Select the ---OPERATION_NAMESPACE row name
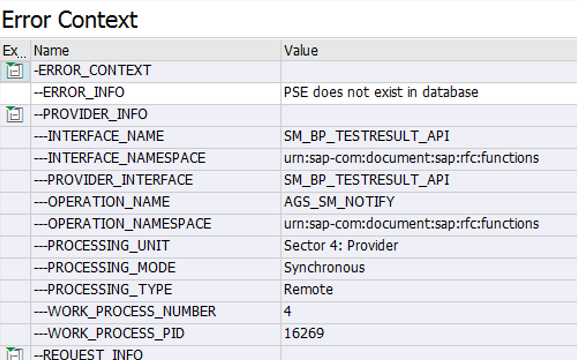 point(123,223)
